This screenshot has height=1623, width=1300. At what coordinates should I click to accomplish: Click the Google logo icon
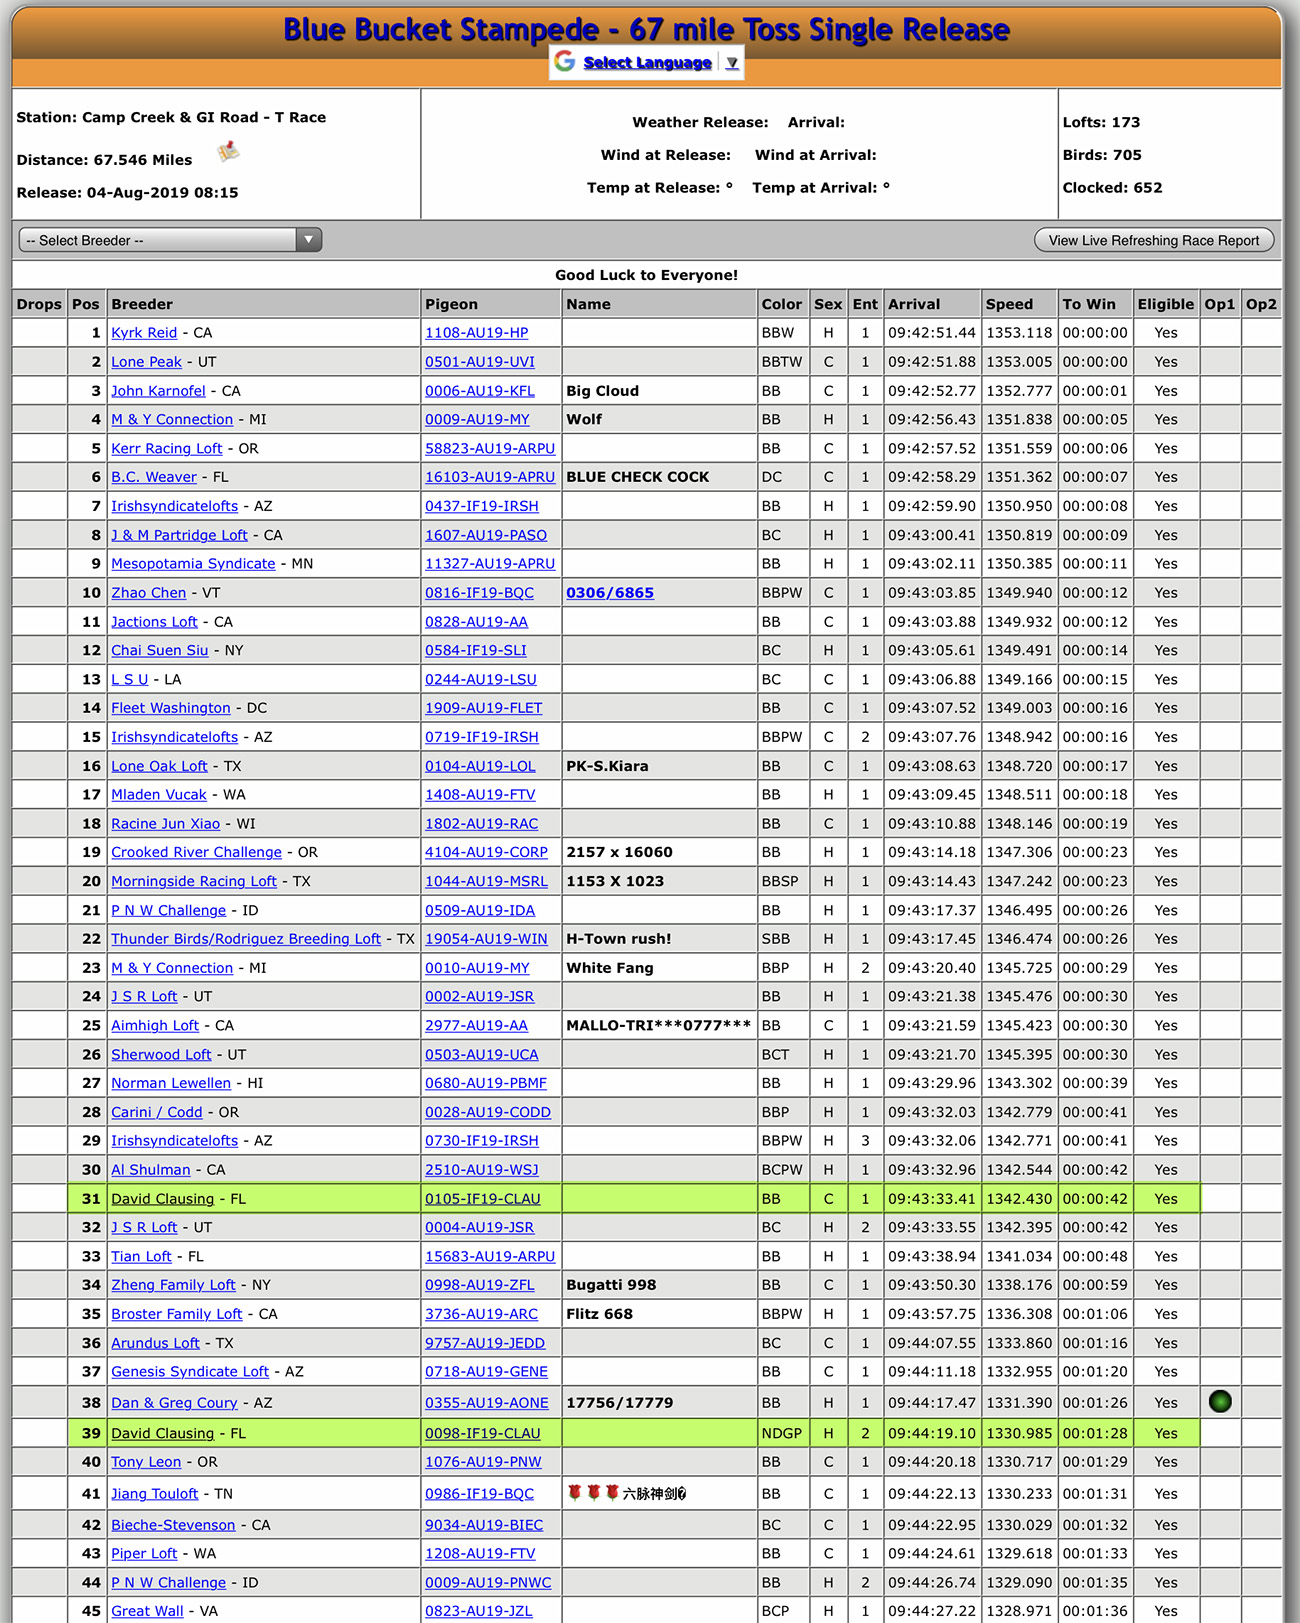click(x=565, y=62)
